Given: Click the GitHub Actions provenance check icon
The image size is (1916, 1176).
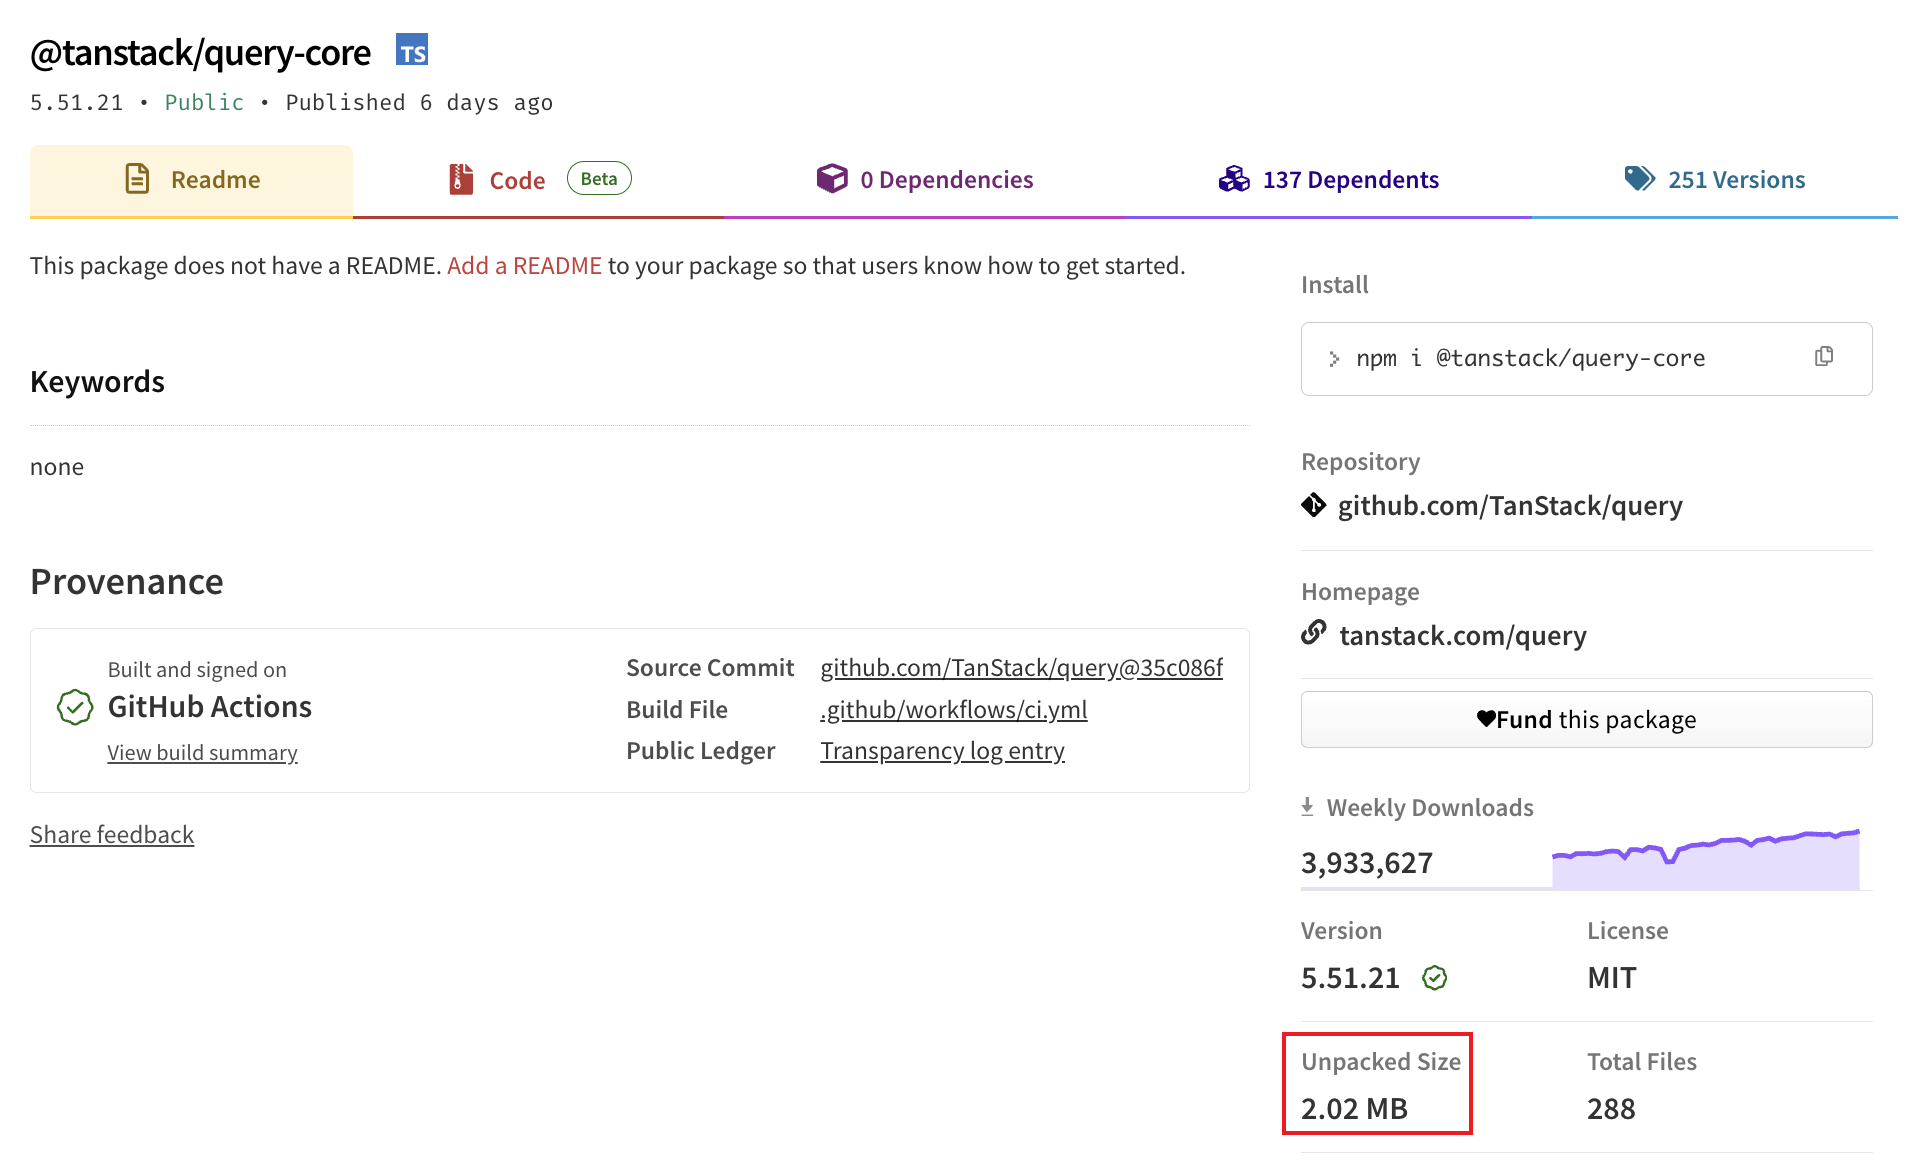Looking at the screenshot, I should pyautogui.click(x=75, y=707).
